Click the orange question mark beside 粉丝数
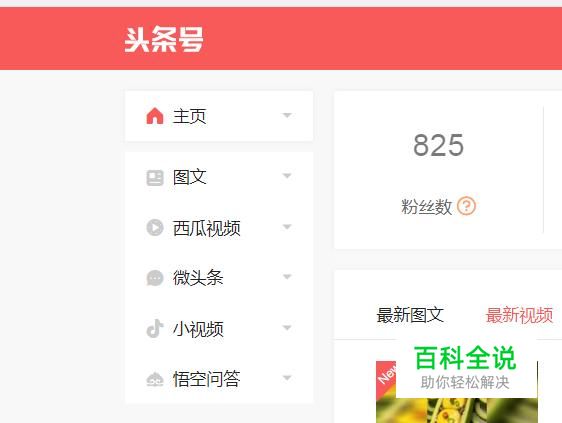 pos(466,206)
